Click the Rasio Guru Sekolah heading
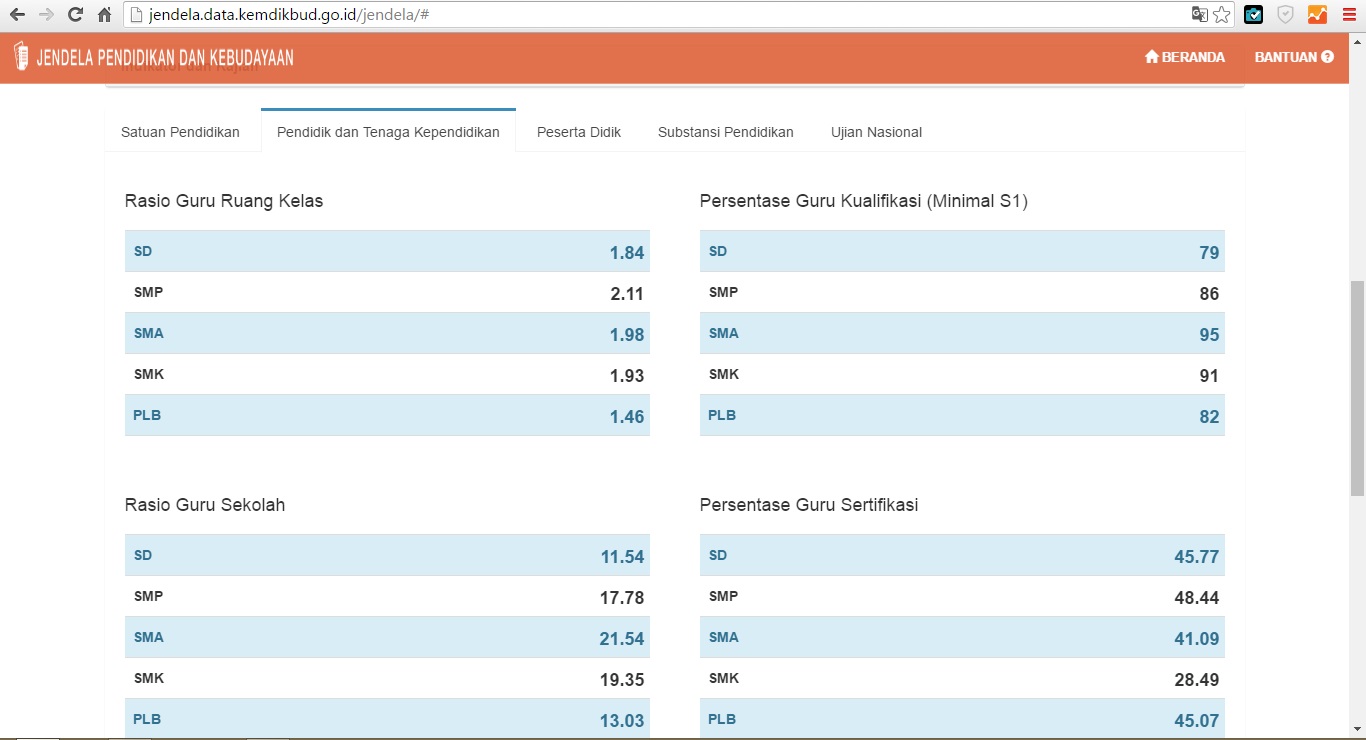Screen dimensions: 1366x740 [205, 505]
